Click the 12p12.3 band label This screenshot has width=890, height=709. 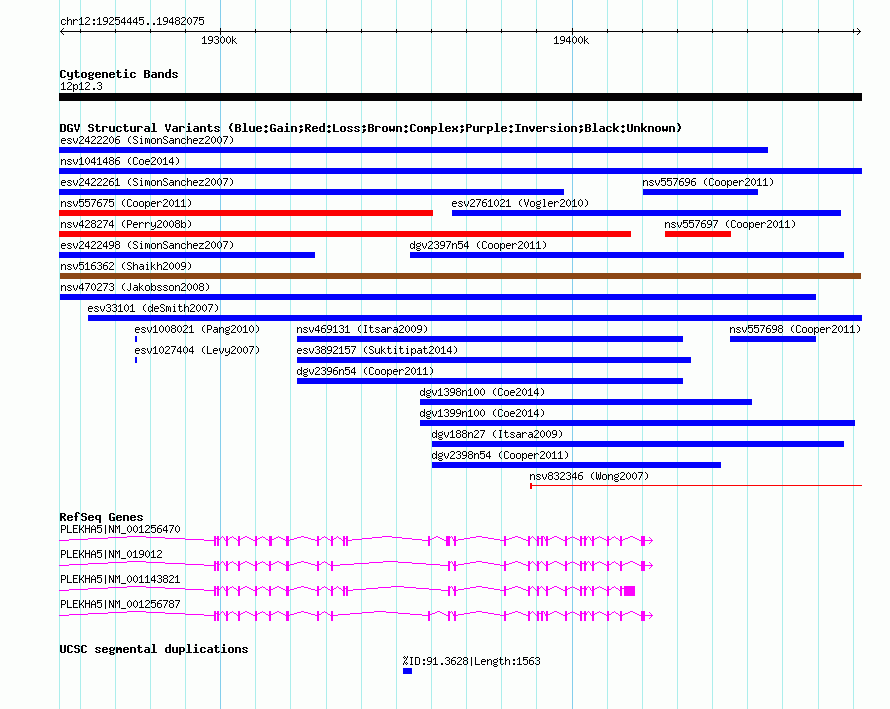81,86
